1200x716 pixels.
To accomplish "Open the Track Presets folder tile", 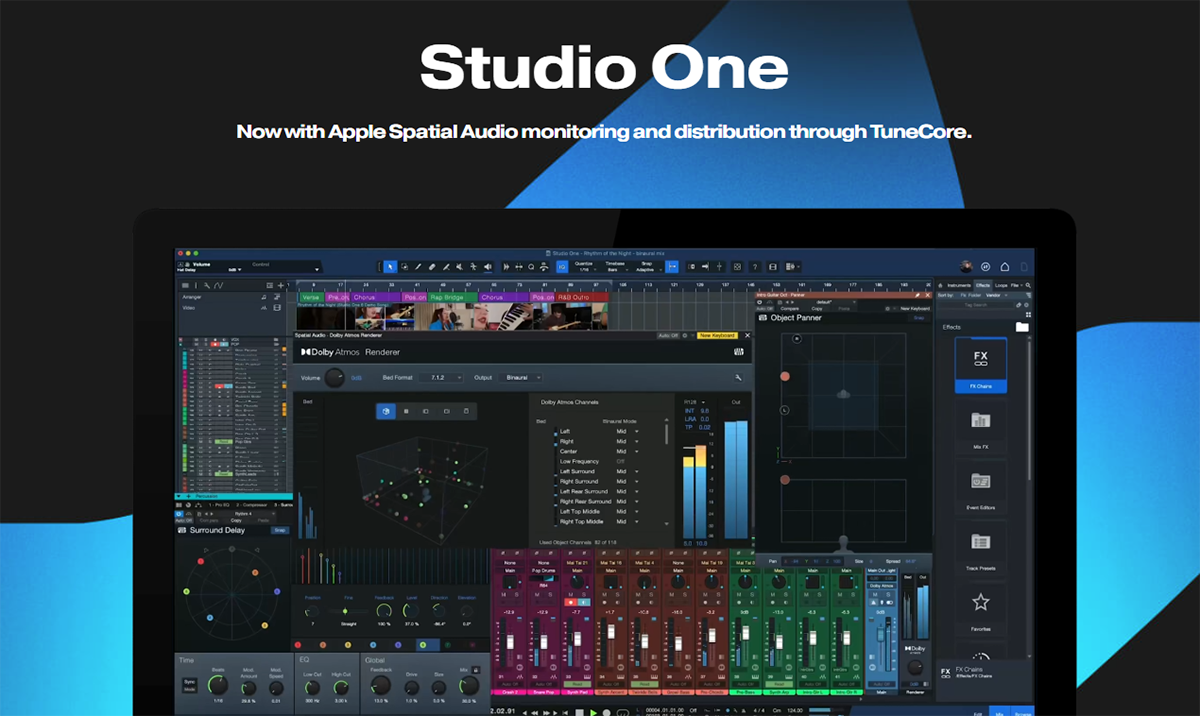I will 981,546.
